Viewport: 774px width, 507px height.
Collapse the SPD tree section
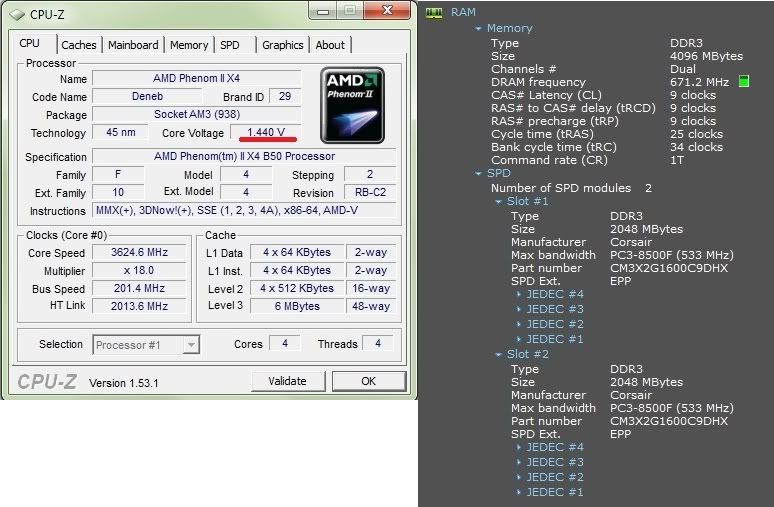point(478,174)
